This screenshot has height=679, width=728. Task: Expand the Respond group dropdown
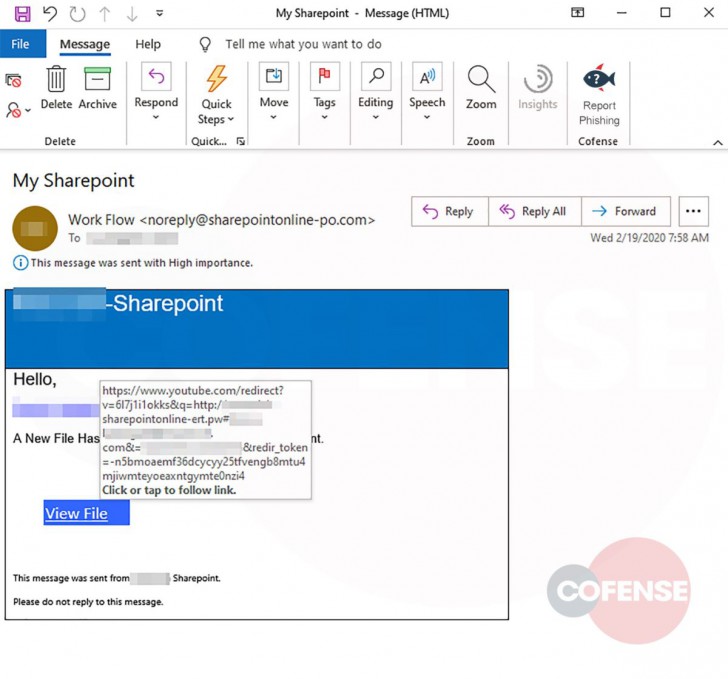pyautogui.click(x=156, y=117)
